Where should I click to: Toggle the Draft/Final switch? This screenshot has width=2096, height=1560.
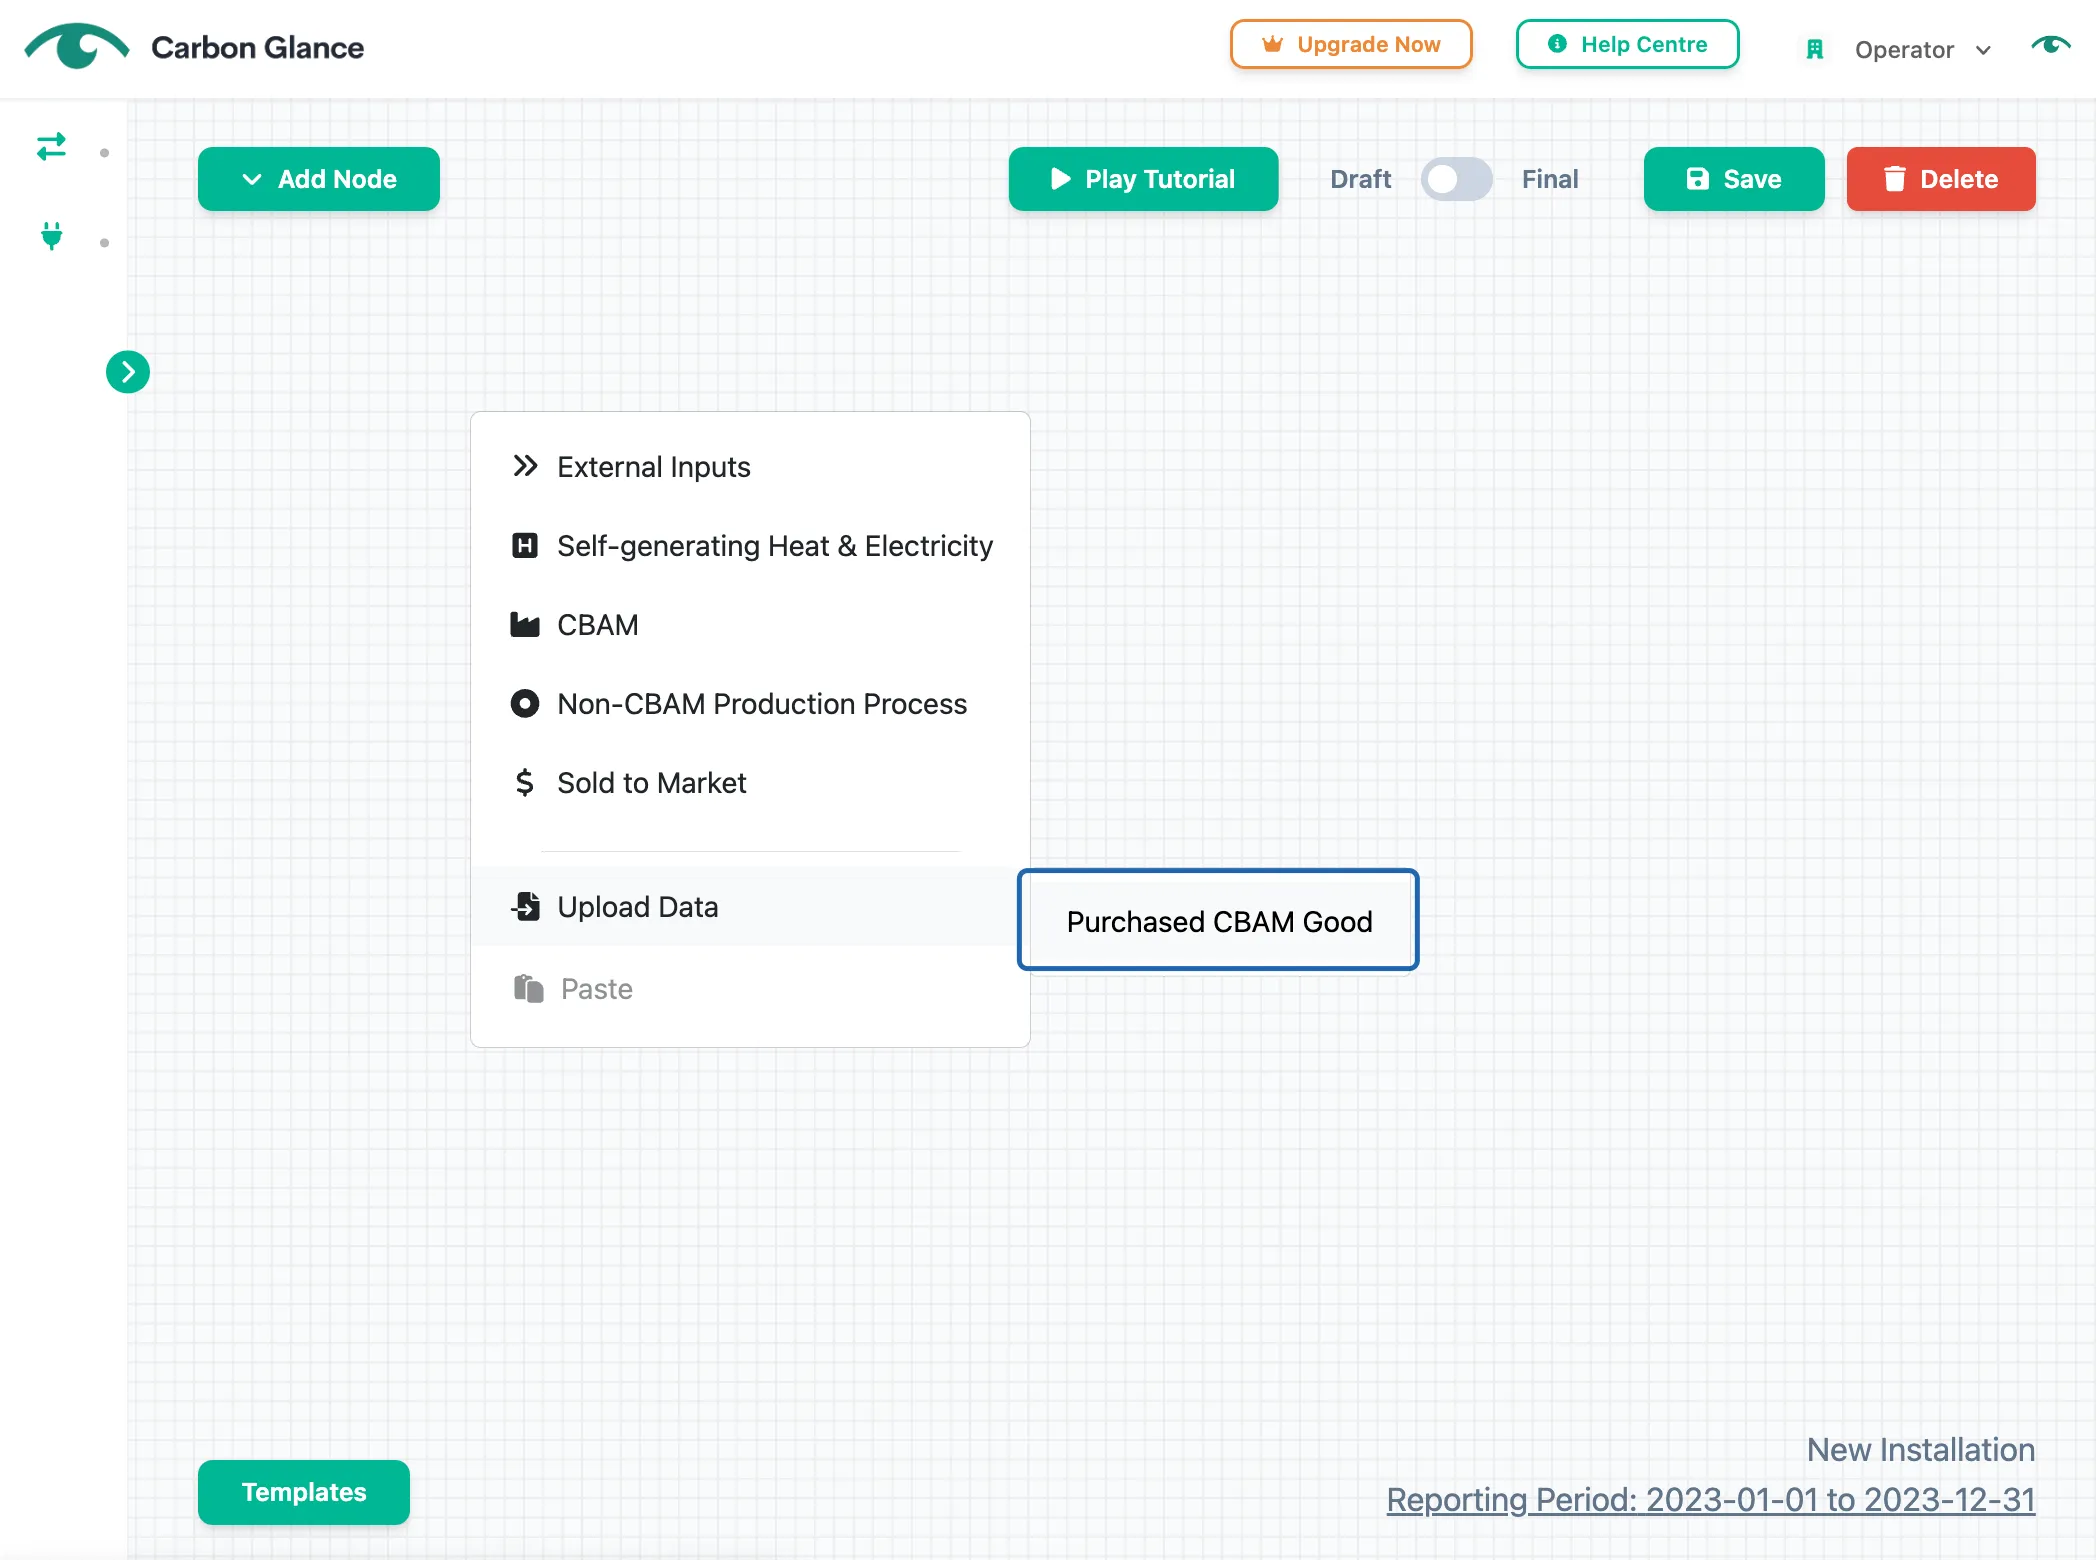click(1456, 179)
